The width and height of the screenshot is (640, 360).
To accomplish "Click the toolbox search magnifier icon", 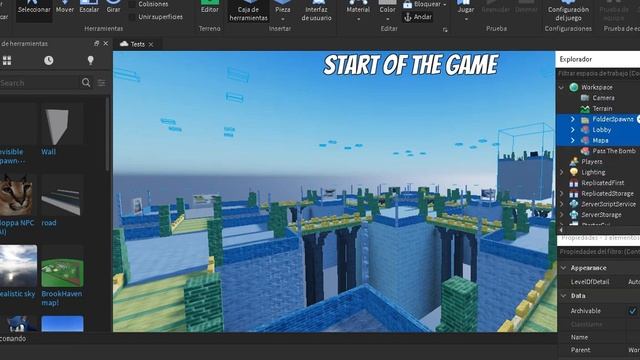I will click(86, 83).
